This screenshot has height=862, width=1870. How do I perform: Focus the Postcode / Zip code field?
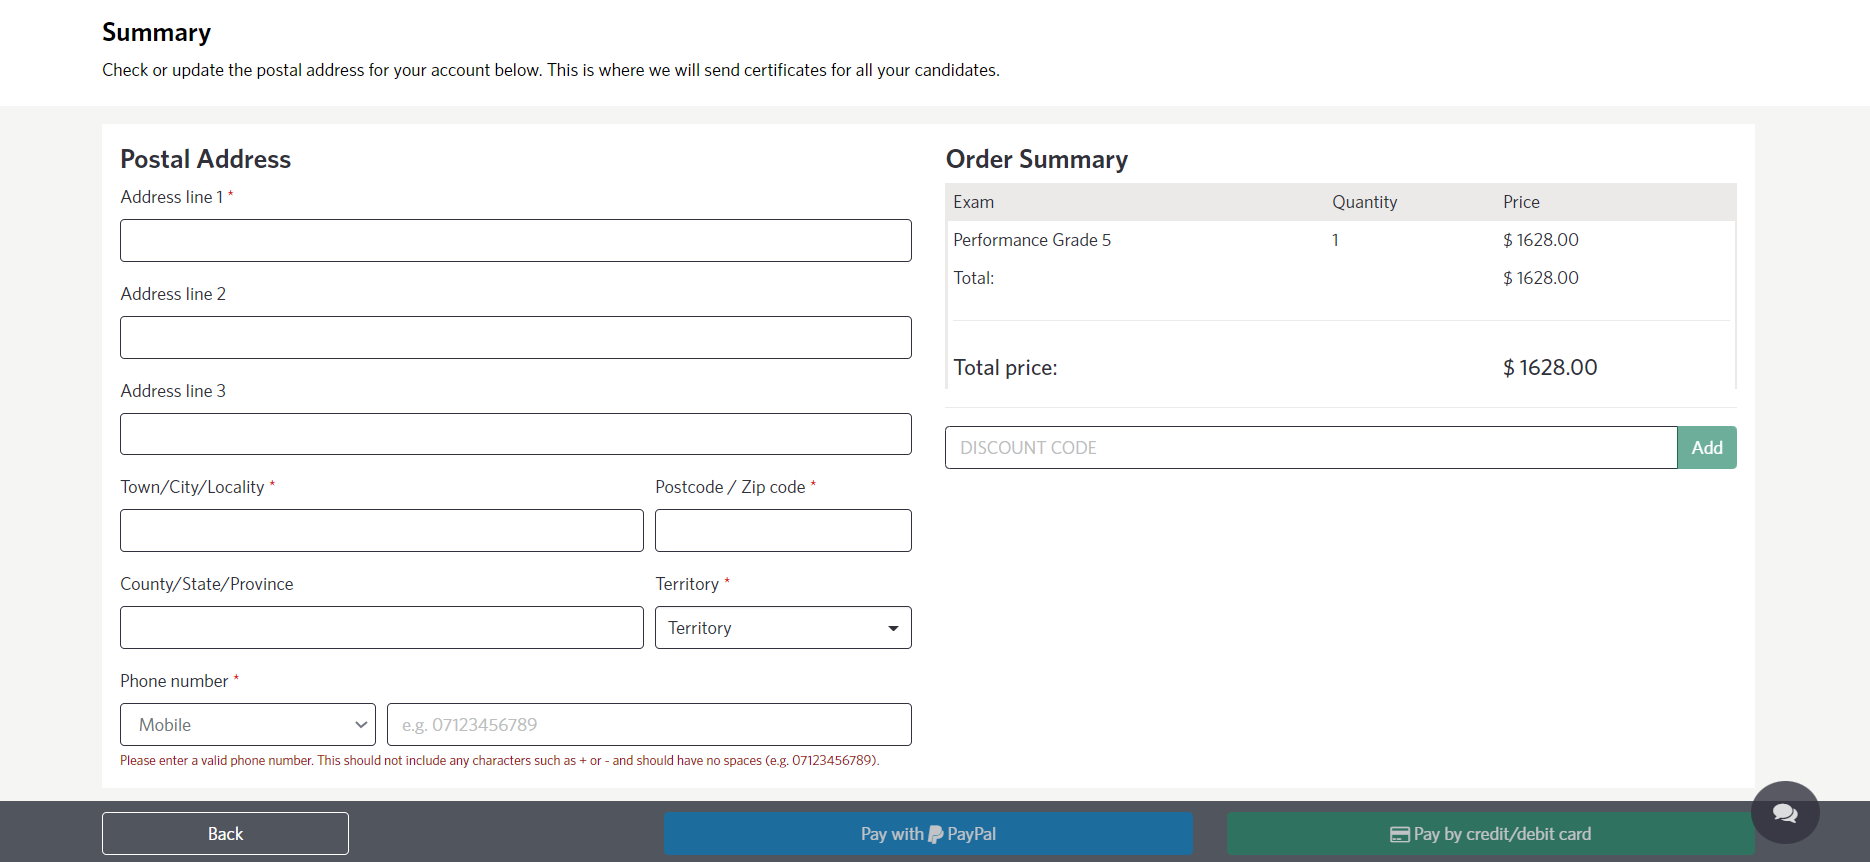[782, 531]
